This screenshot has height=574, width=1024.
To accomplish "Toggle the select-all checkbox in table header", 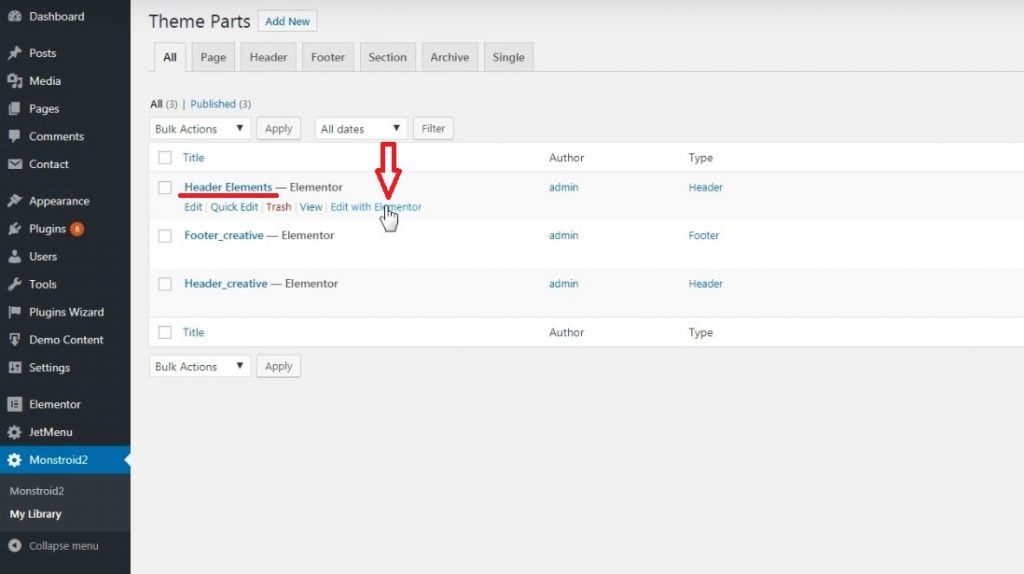I will [x=165, y=158].
